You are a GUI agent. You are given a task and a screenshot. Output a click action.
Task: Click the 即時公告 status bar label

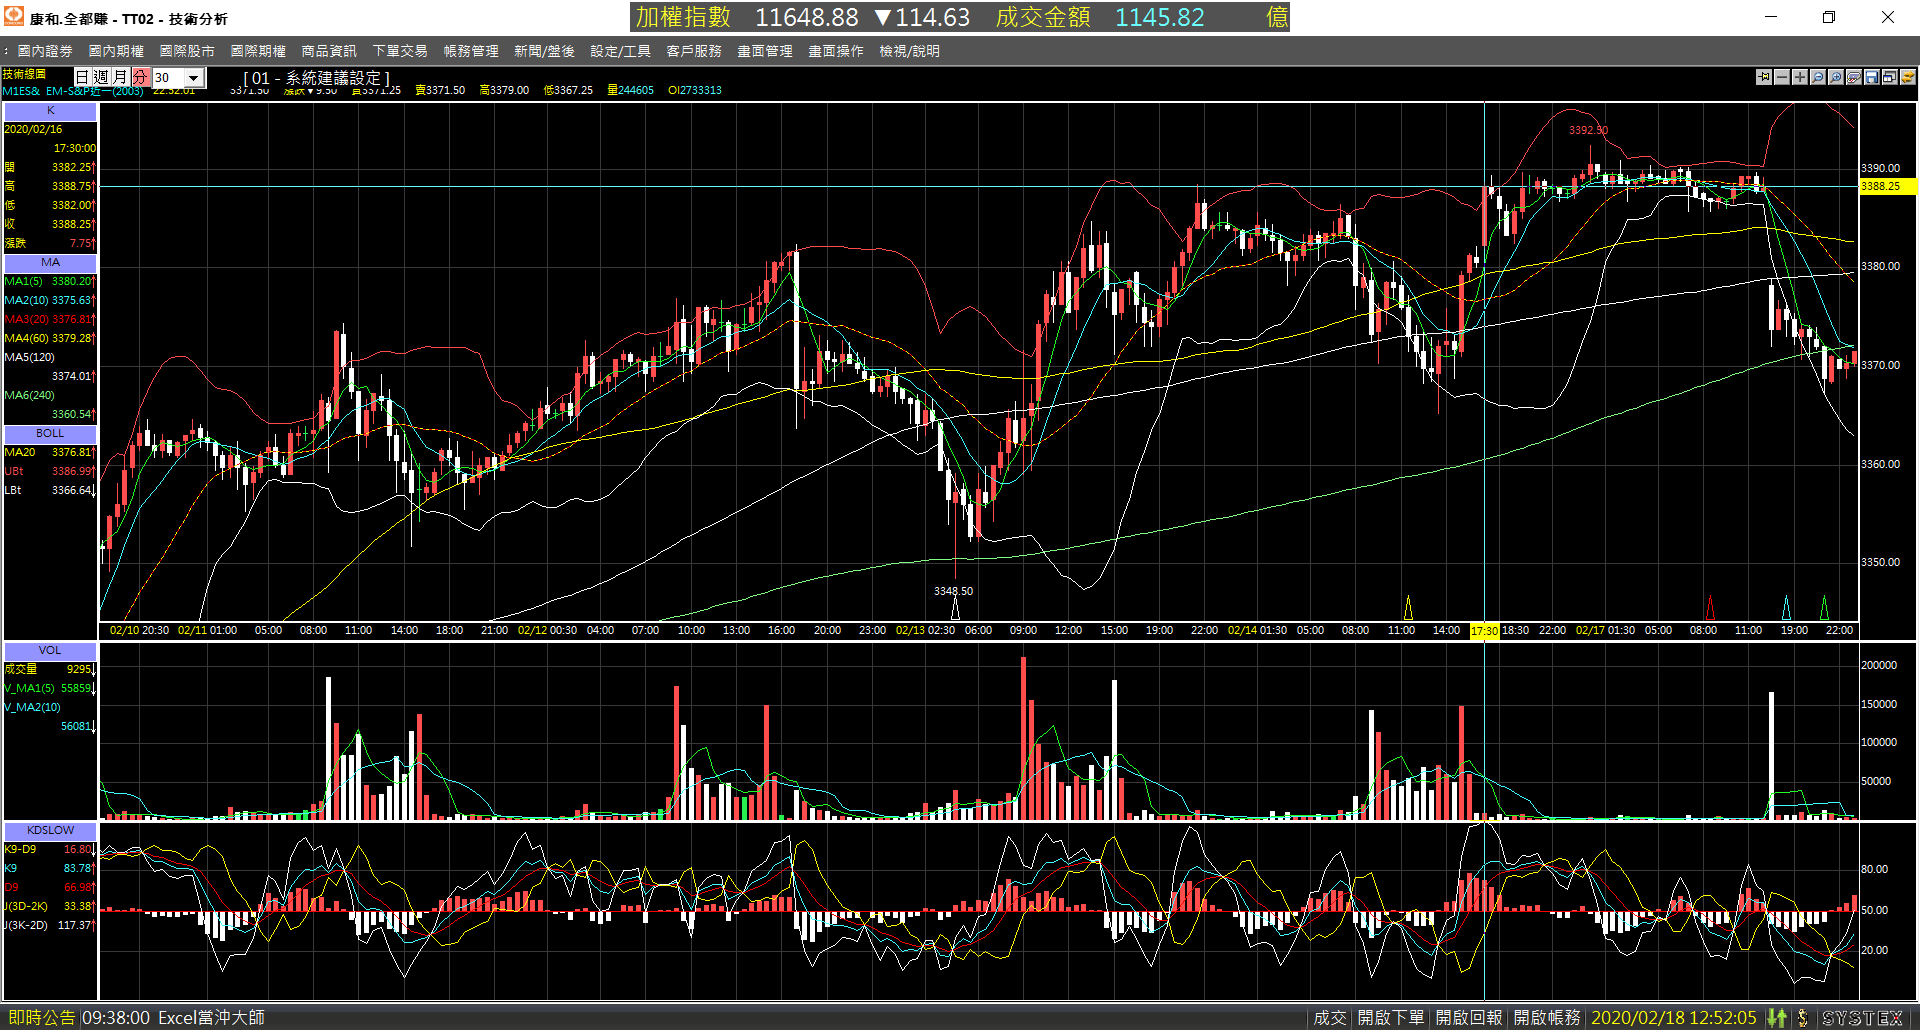(41, 1018)
